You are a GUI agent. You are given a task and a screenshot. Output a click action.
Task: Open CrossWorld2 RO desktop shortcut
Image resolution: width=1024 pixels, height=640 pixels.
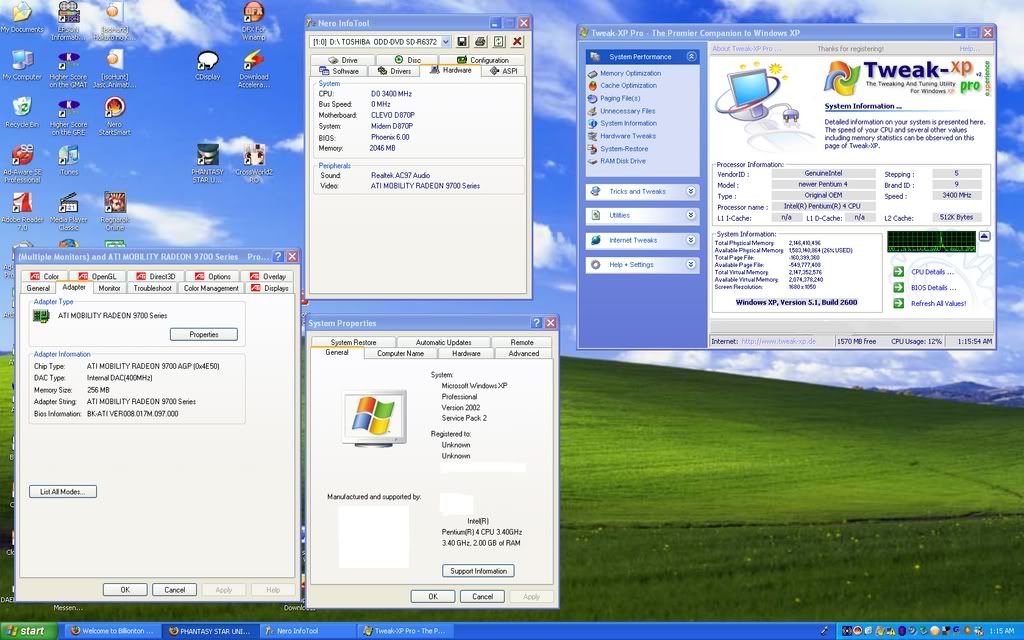(253, 163)
